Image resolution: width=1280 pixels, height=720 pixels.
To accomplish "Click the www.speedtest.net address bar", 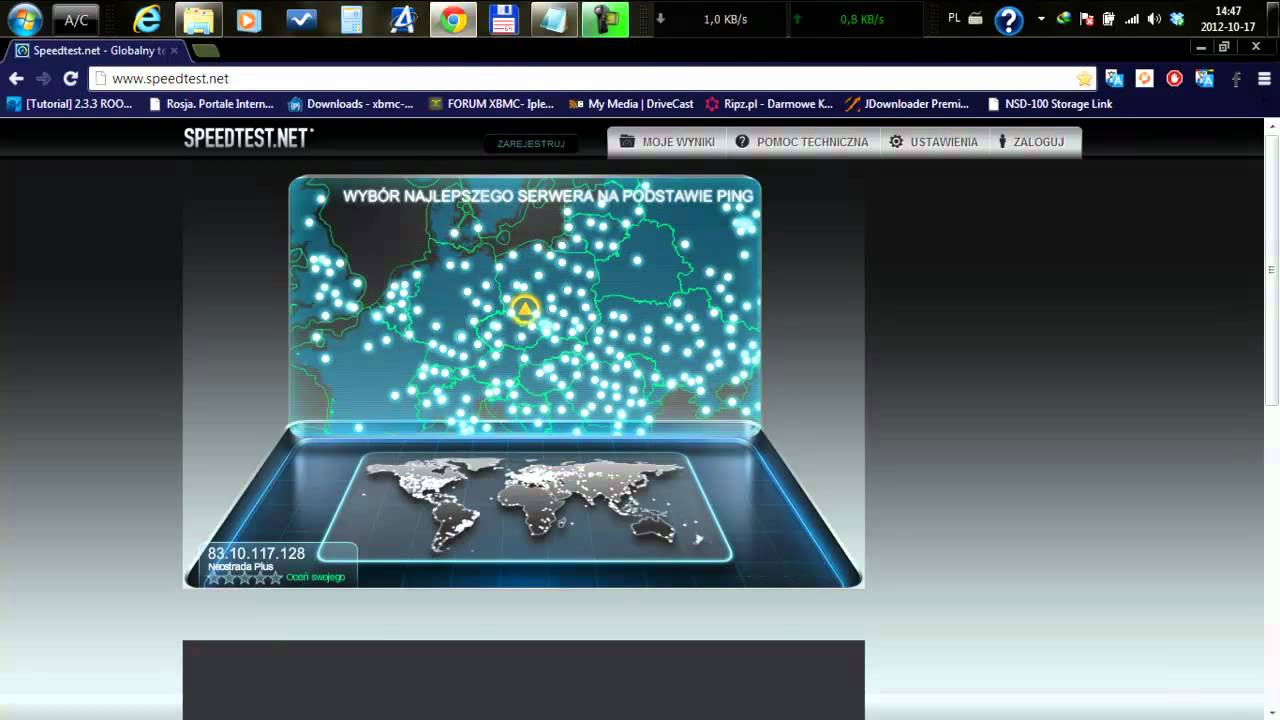I will coord(592,78).
